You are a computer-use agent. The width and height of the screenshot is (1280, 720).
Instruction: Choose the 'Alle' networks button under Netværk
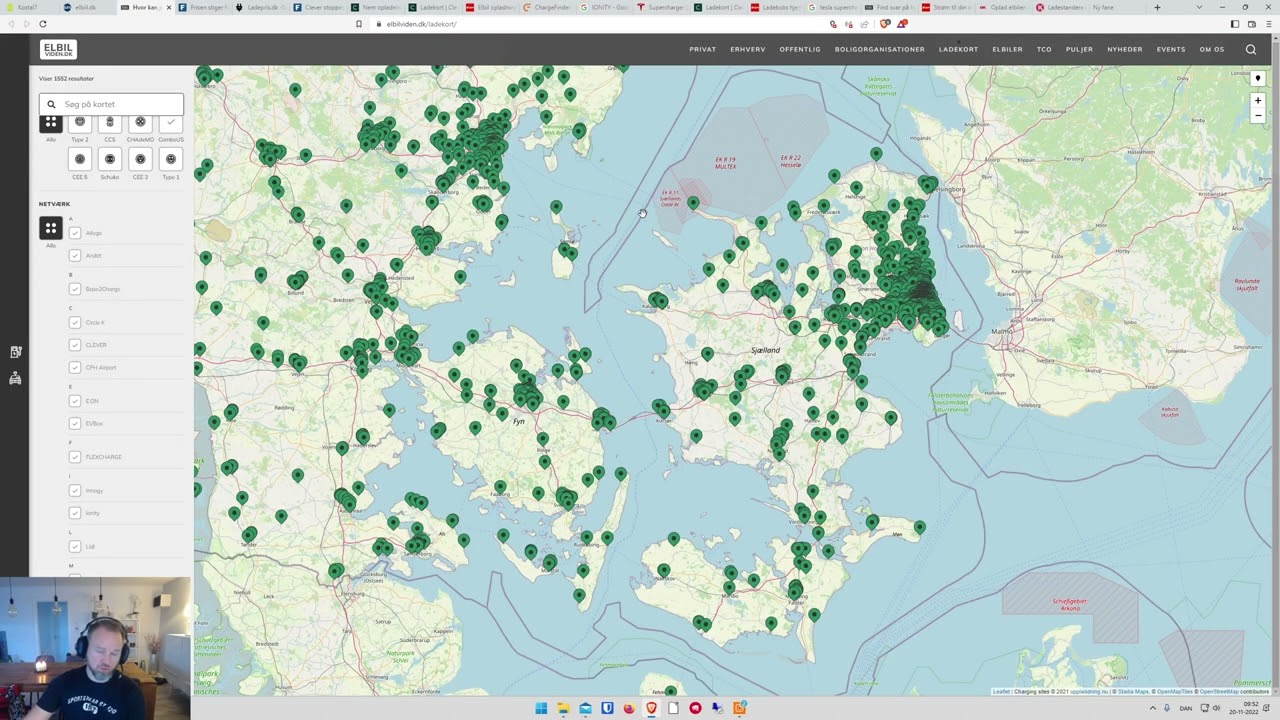pyautogui.click(x=51, y=228)
